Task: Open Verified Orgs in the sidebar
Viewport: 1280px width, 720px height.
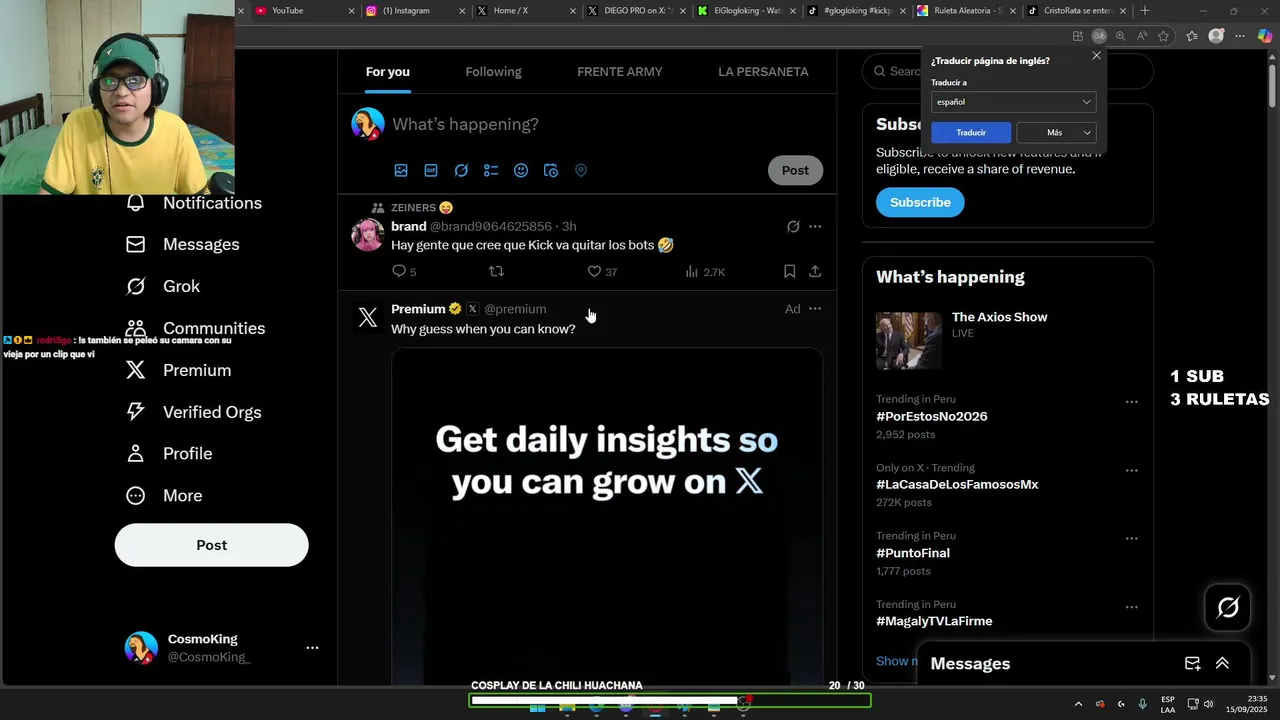Action: [x=193, y=412]
